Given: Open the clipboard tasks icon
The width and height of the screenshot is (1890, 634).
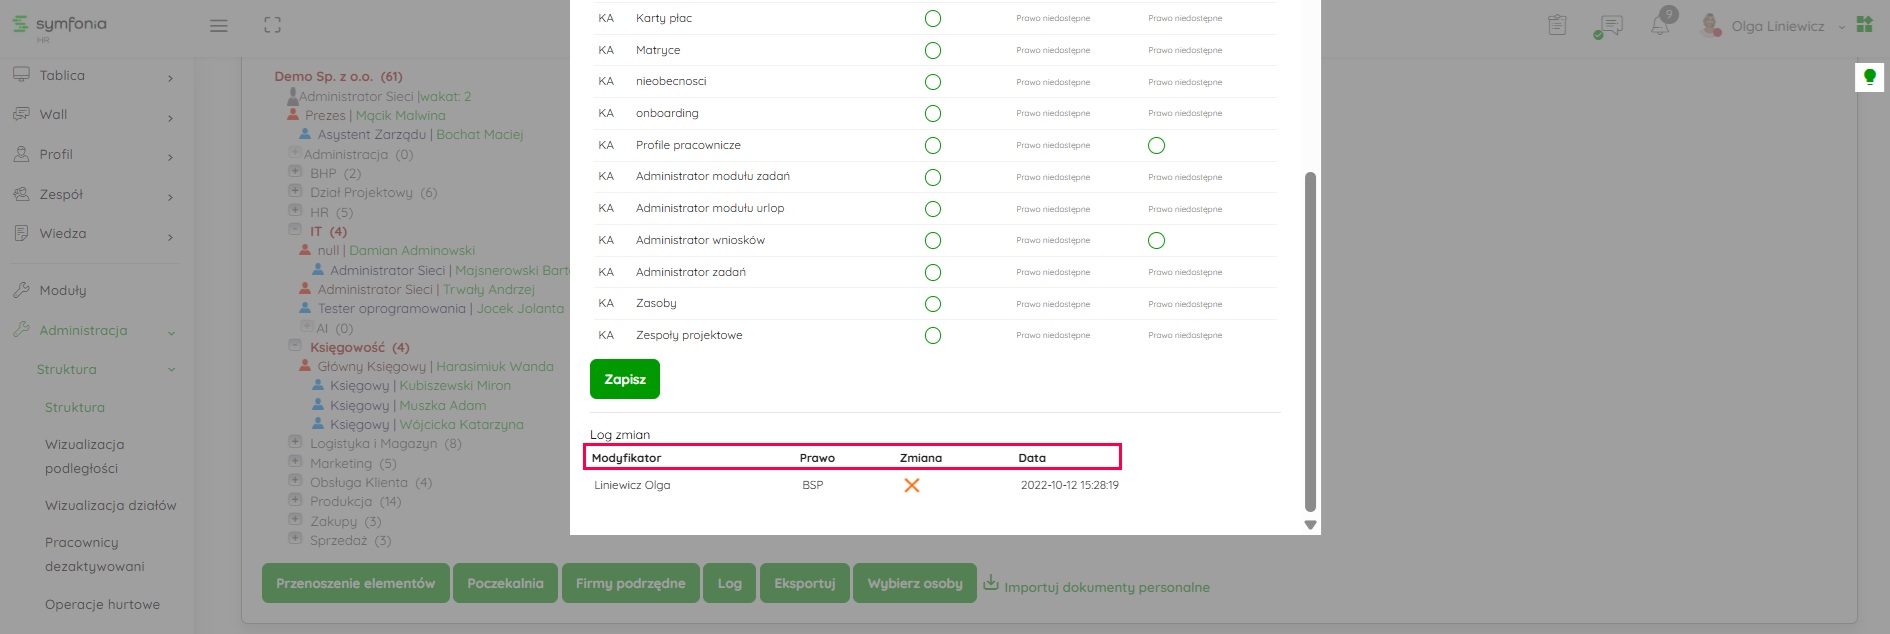Looking at the screenshot, I should 1557,26.
